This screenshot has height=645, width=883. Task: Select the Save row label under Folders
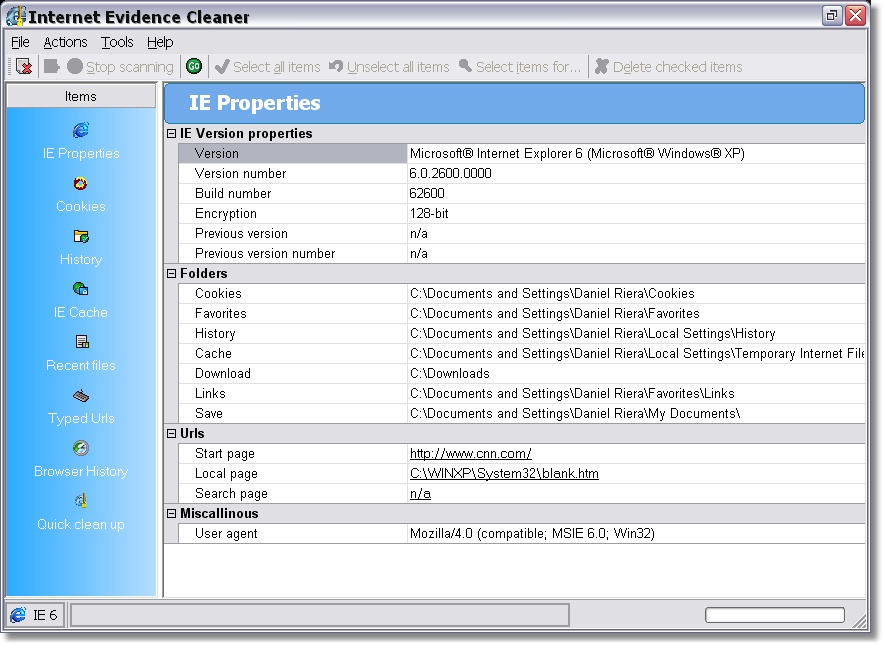coord(209,413)
